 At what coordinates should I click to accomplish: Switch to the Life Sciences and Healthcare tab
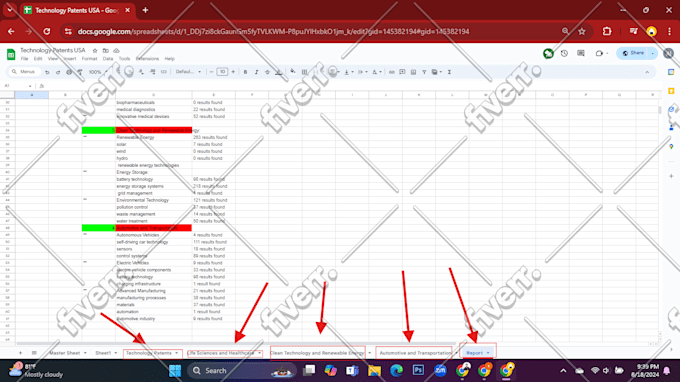point(221,353)
